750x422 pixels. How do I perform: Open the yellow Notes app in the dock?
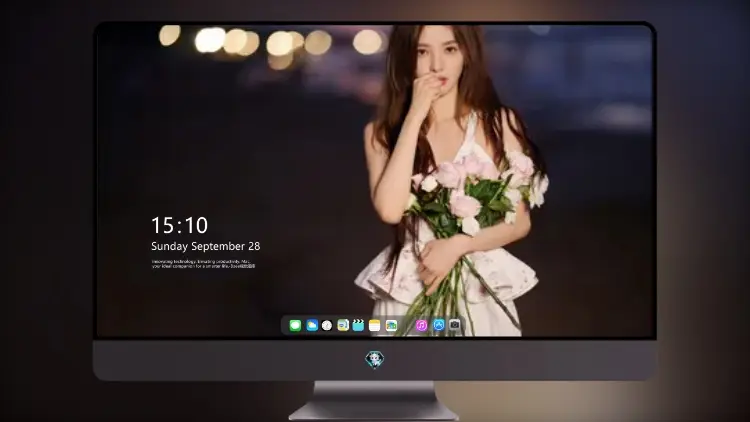(375, 326)
